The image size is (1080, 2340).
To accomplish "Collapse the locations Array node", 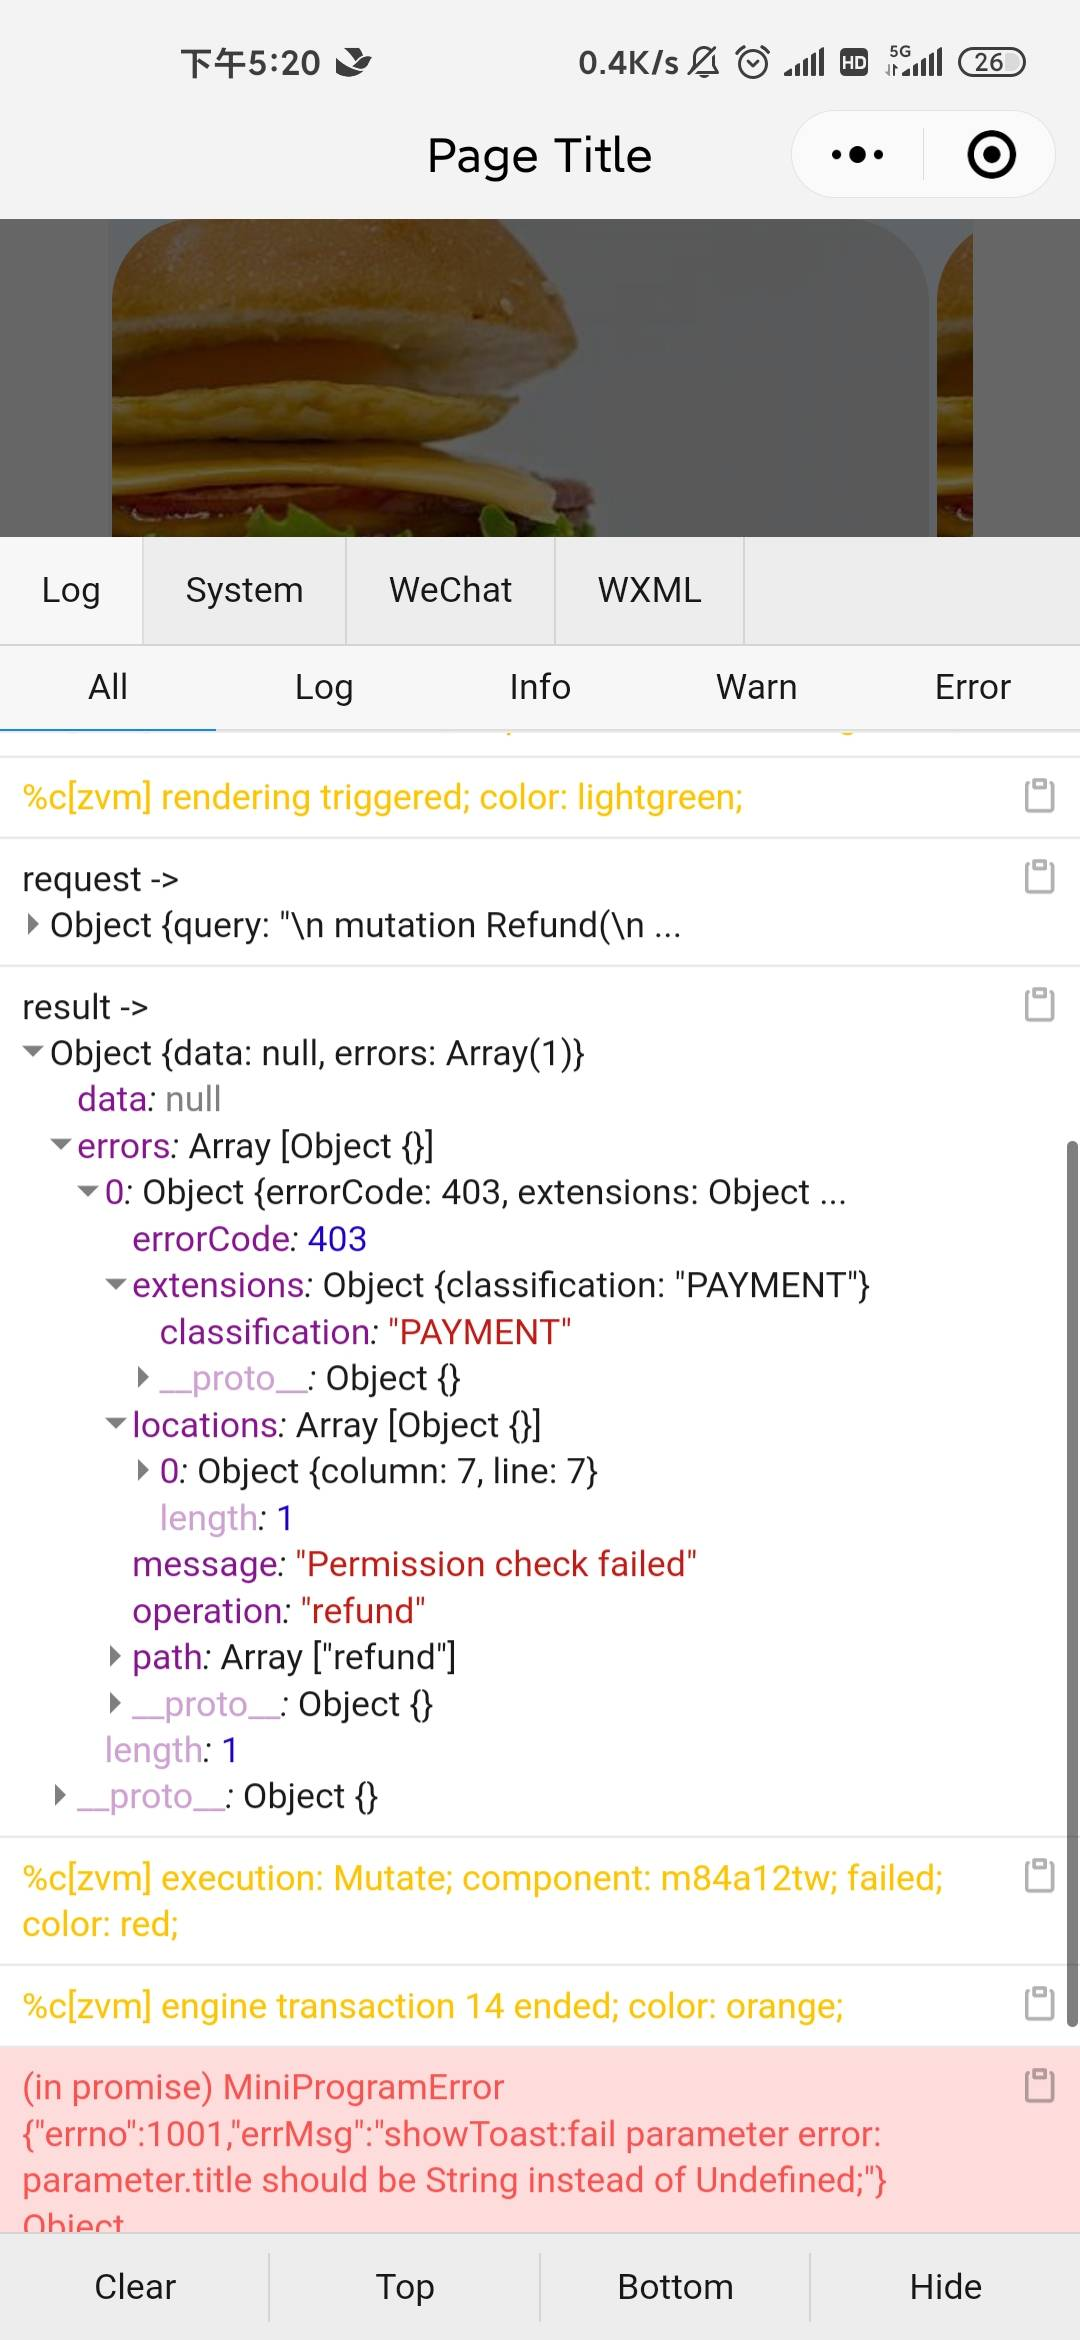I will 116,1424.
